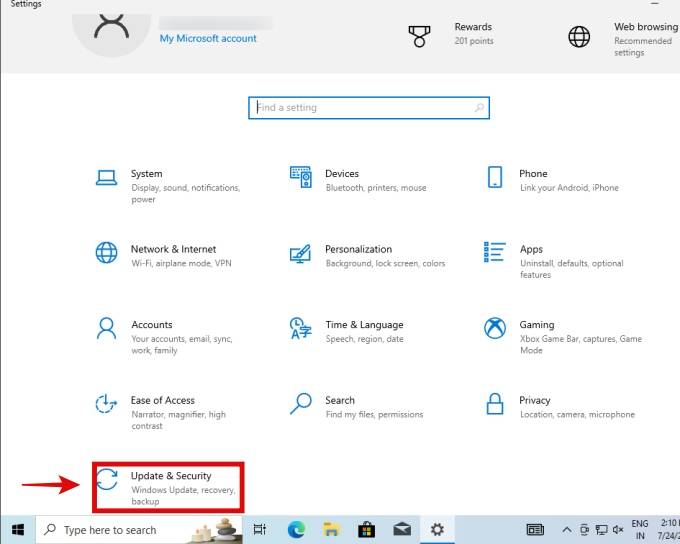The image size is (680, 544).
Task: Open Time & Language label
Action: (364, 324)
